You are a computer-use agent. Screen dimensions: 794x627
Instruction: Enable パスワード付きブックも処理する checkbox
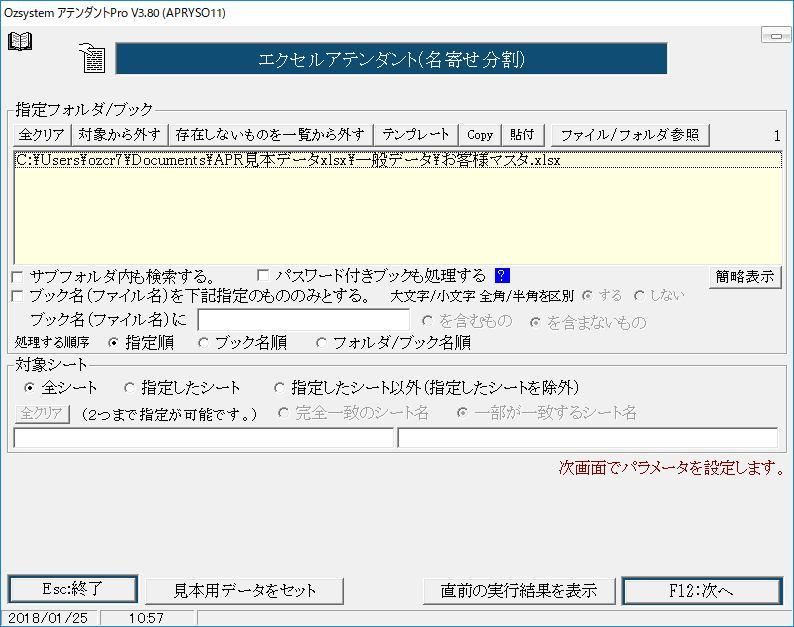point(263,275)
